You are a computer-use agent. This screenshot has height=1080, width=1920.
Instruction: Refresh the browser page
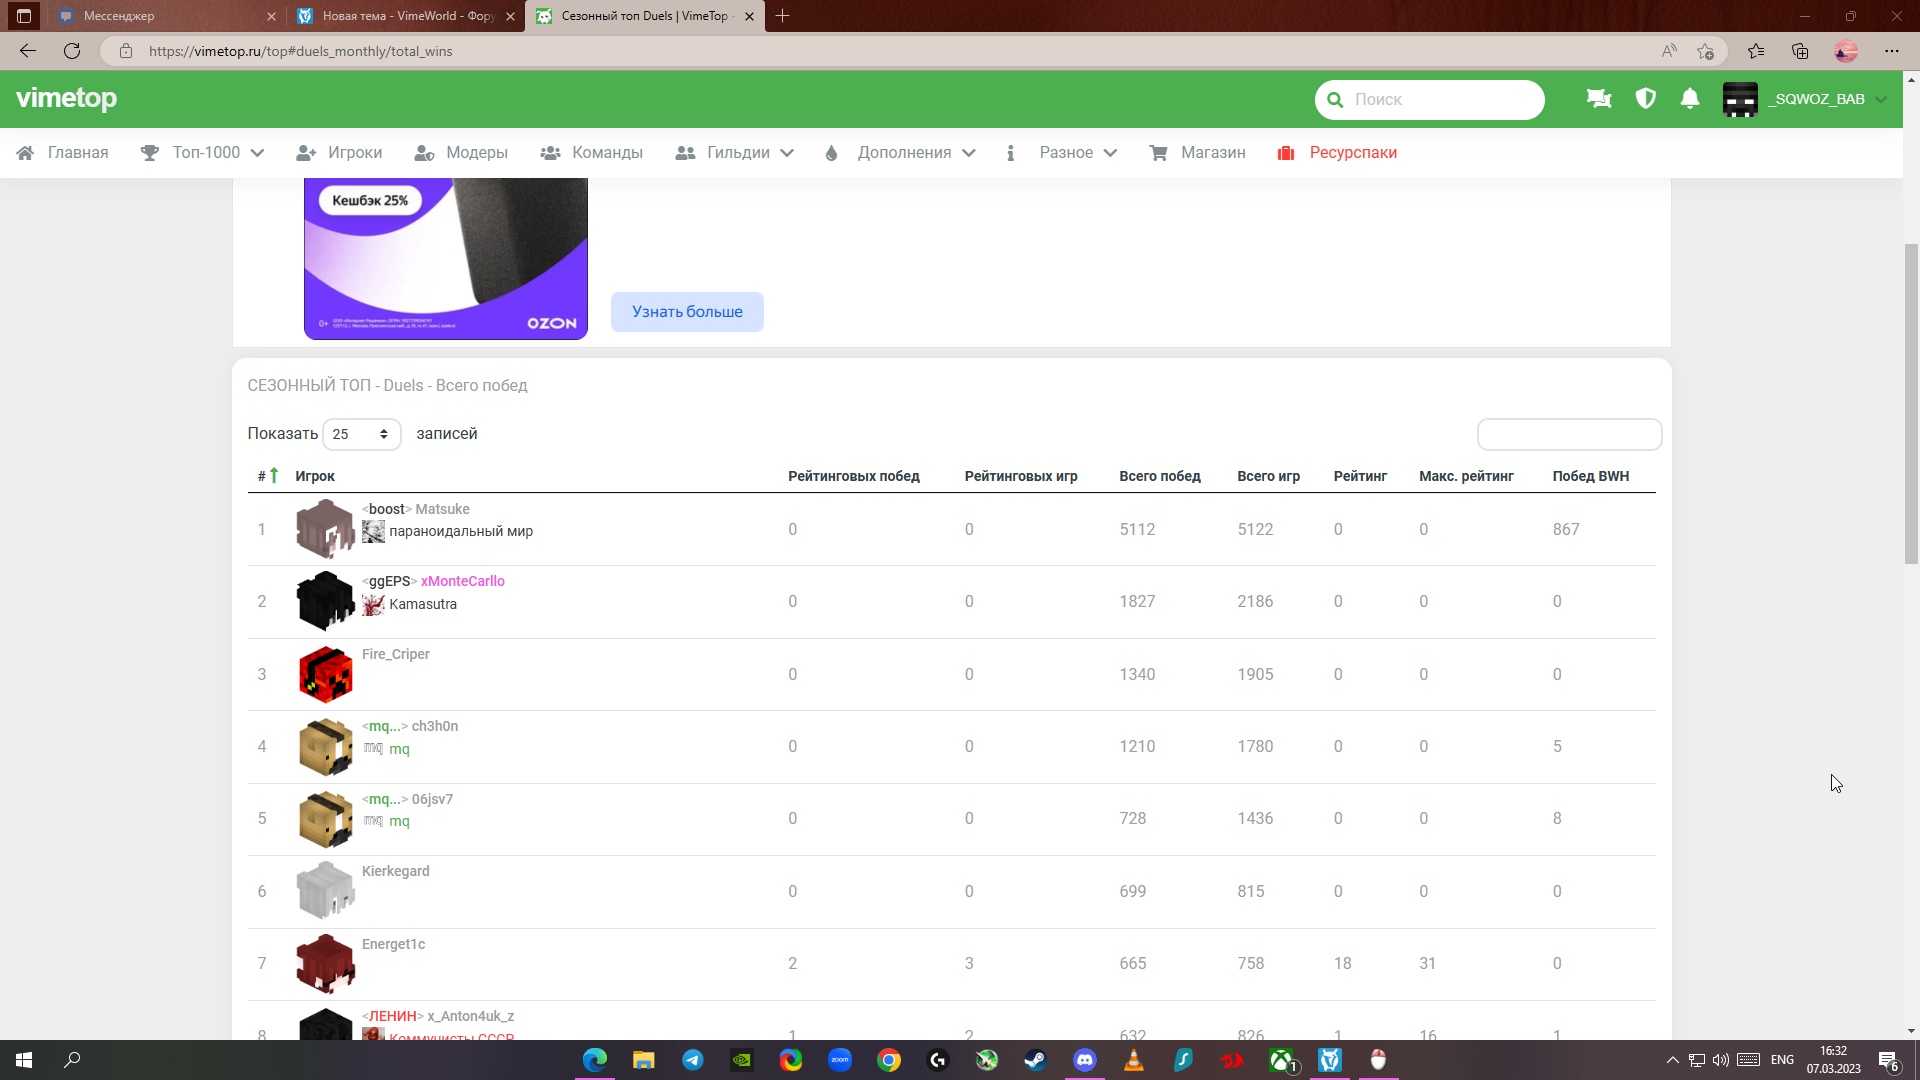(72, 51)
